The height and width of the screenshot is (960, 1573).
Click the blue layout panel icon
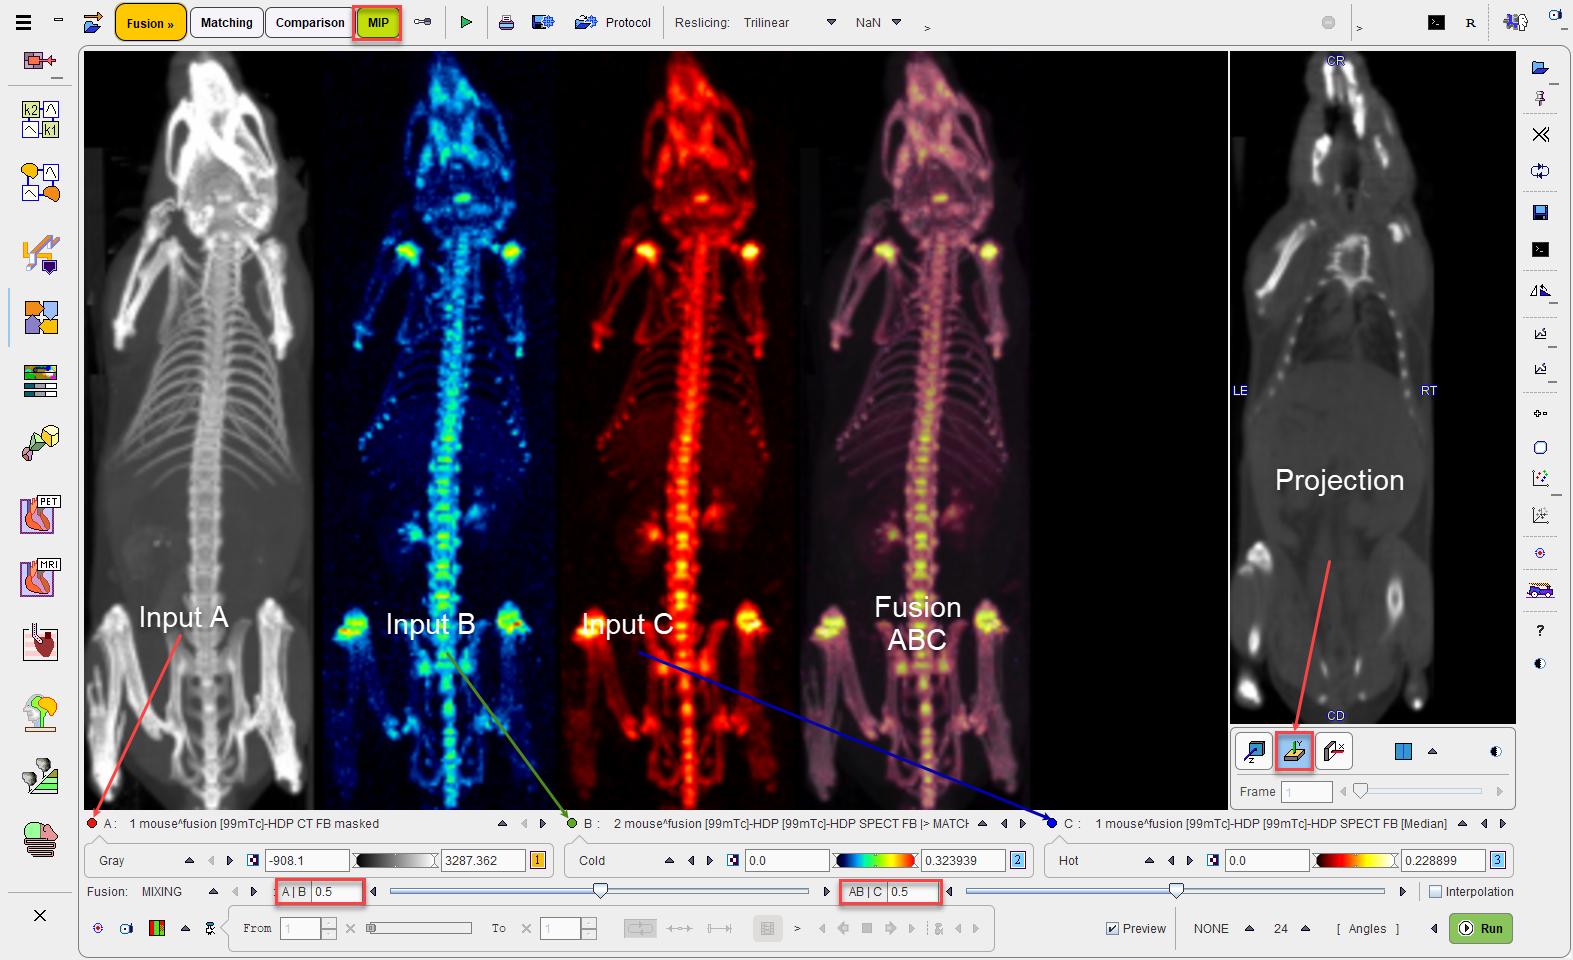(1403, 751)
